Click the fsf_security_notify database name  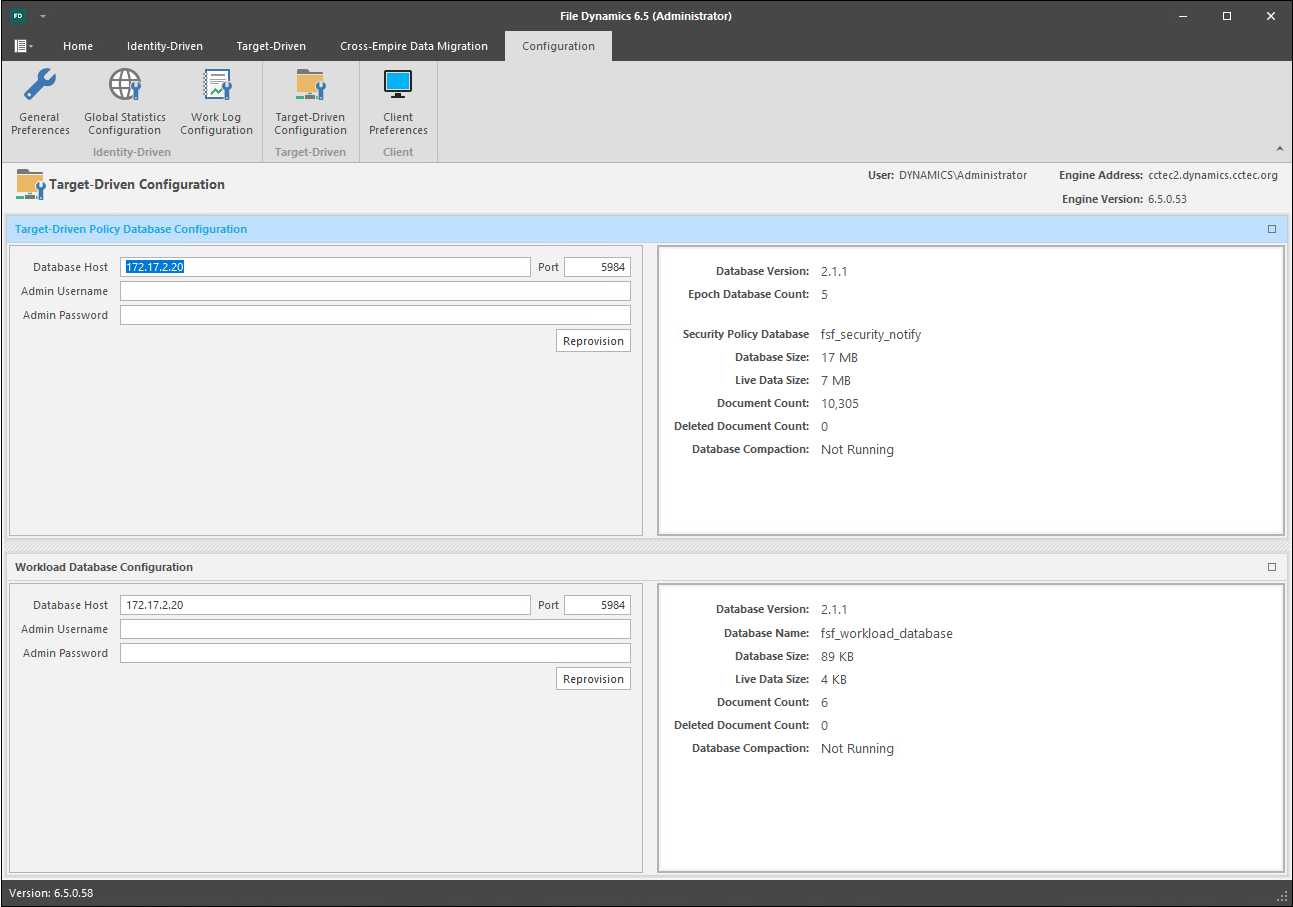coord(871,335)
